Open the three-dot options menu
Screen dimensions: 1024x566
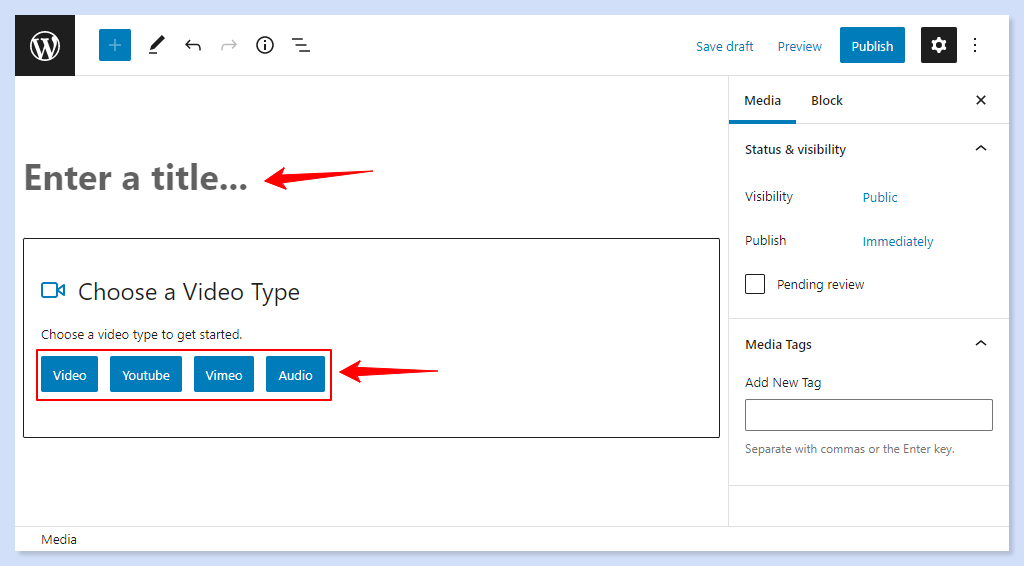coord(975,45)
